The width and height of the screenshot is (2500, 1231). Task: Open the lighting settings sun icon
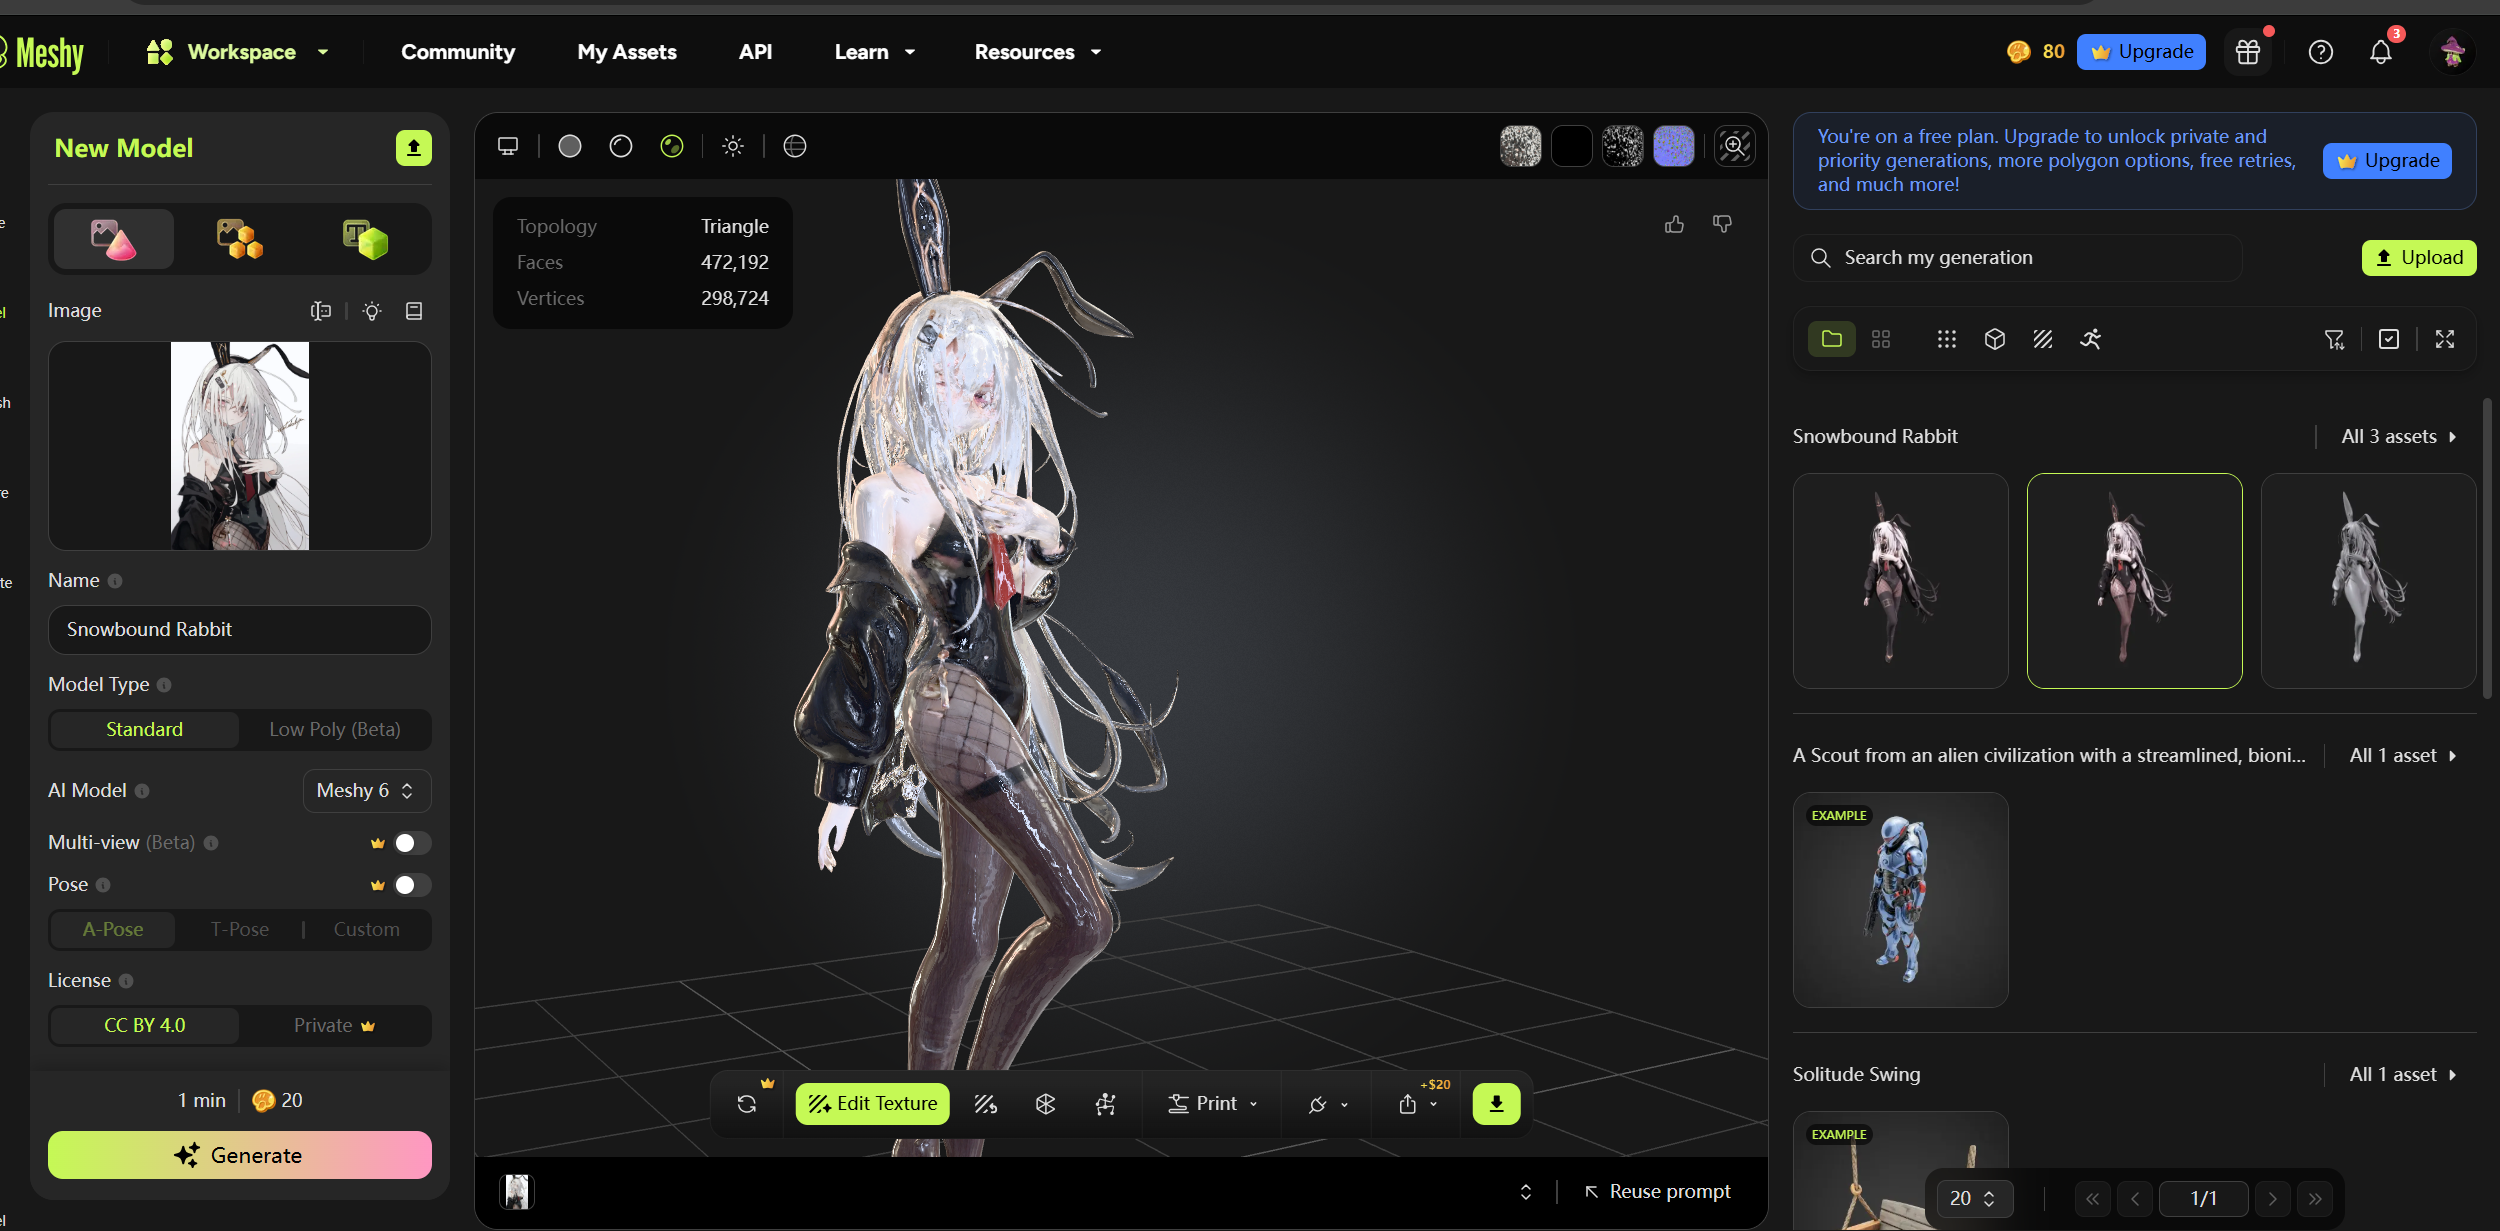pos(733,147)
